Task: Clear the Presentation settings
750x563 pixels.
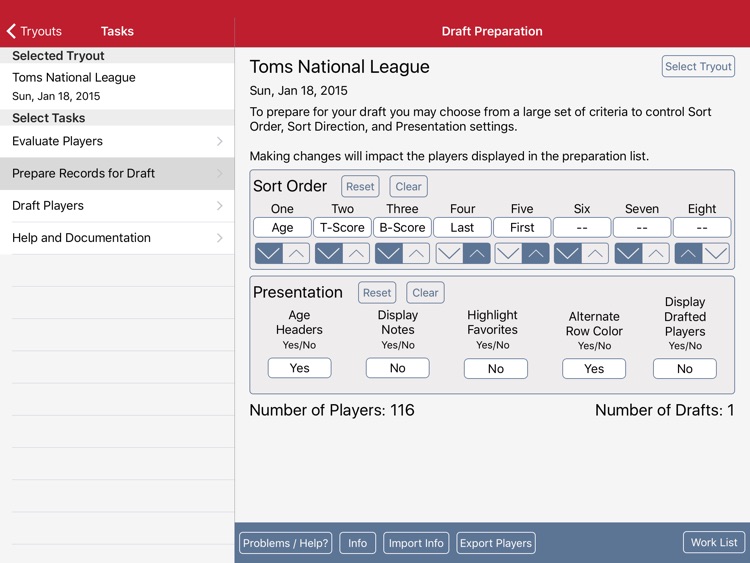Action: tap(425, 293)
